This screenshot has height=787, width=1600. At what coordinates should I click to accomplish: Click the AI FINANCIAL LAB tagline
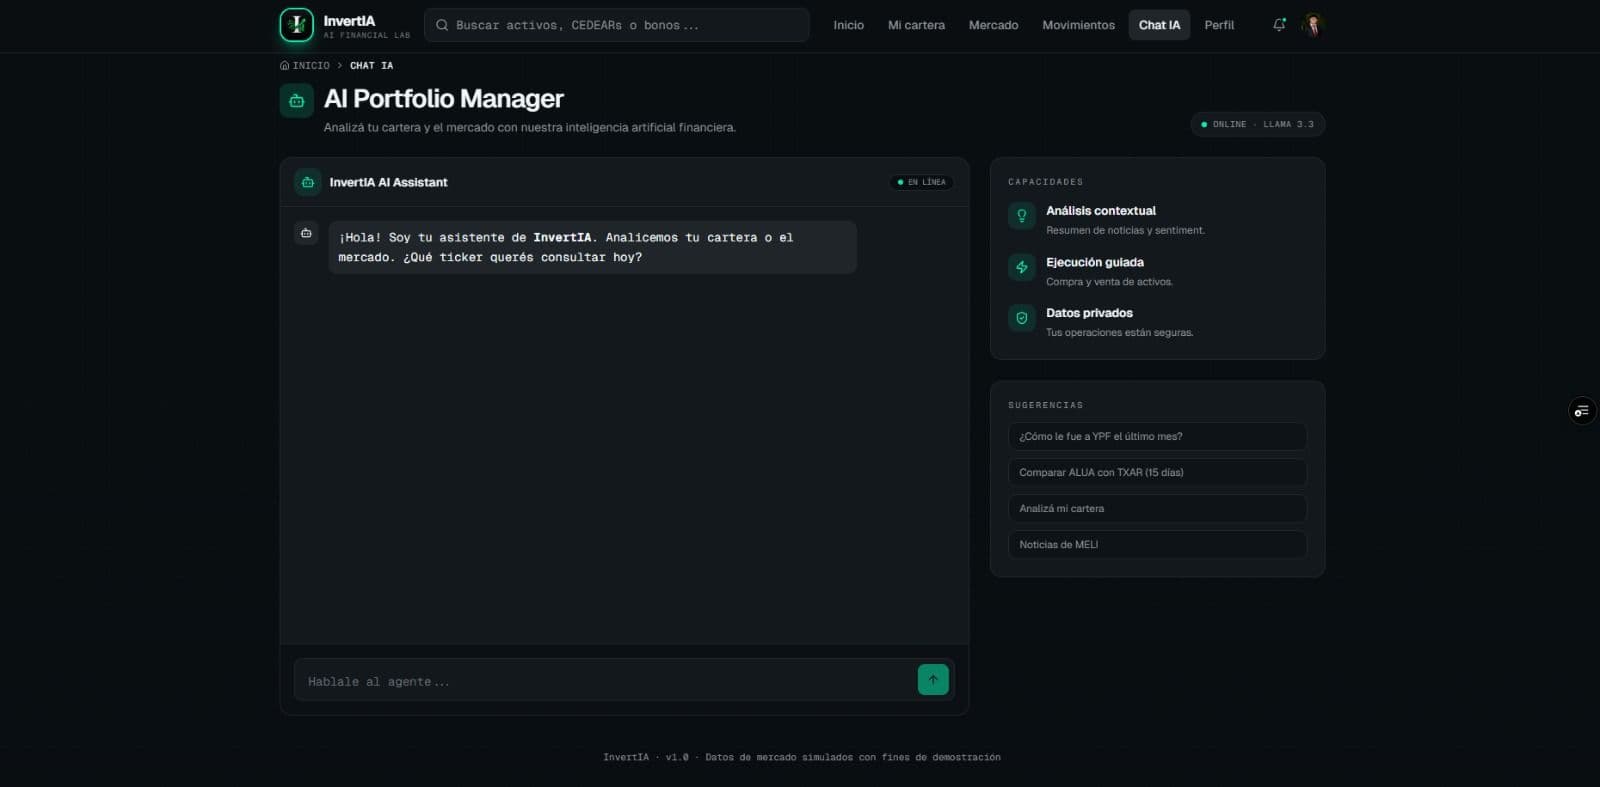point(366,35)
